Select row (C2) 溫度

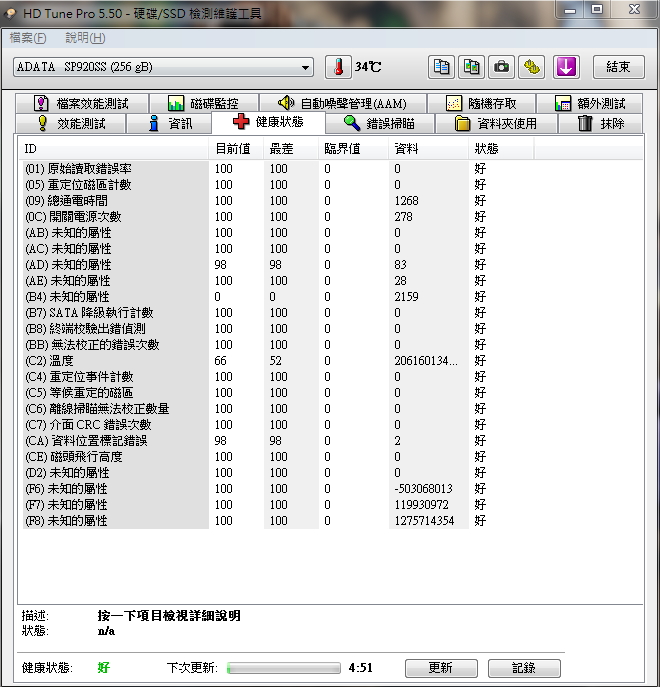point(279,361)
